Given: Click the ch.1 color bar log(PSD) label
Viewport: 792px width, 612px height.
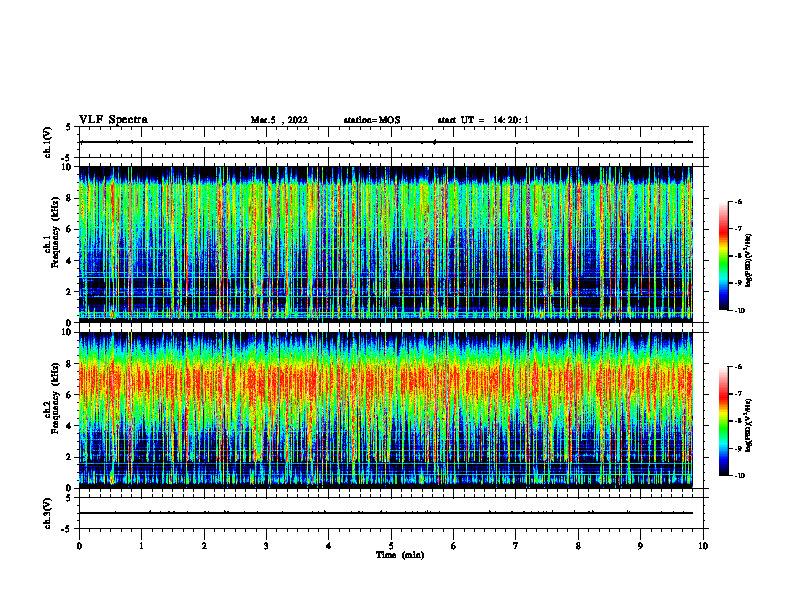Looking at the screenshot, I should tap(749, 261).
